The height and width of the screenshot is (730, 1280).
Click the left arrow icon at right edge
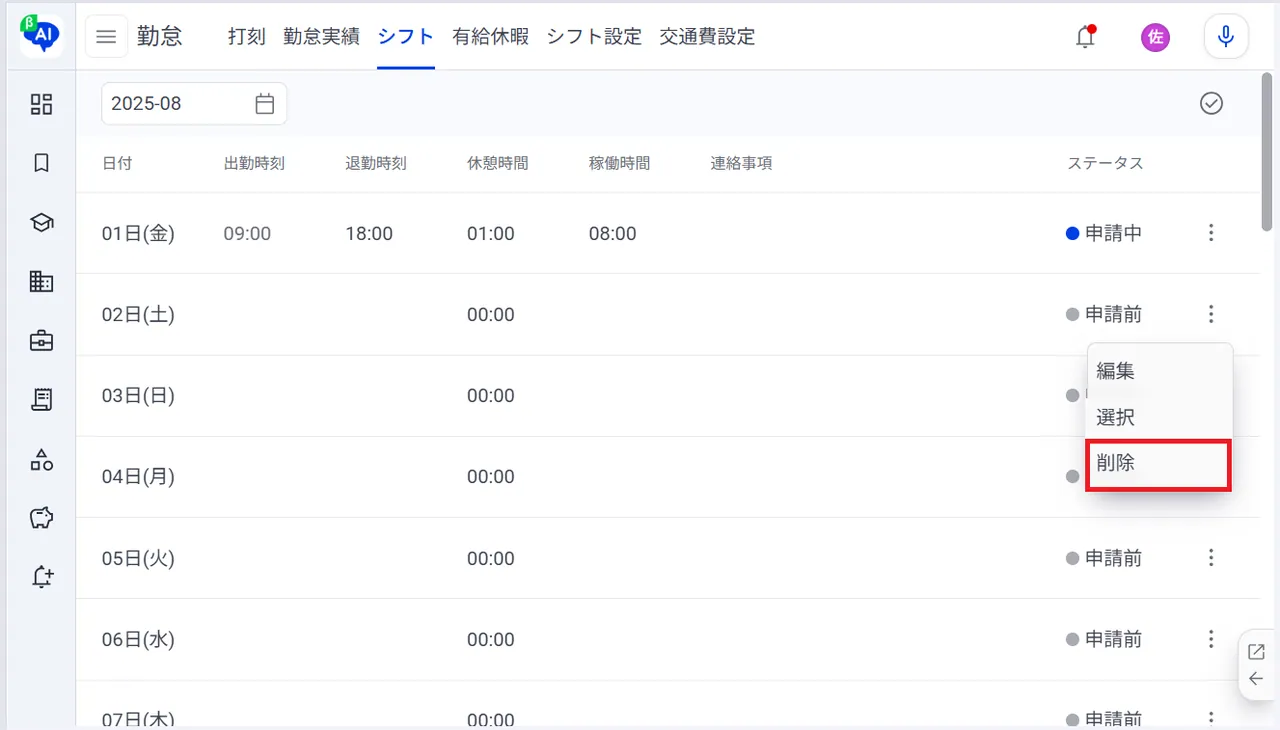click(1257, 679)
